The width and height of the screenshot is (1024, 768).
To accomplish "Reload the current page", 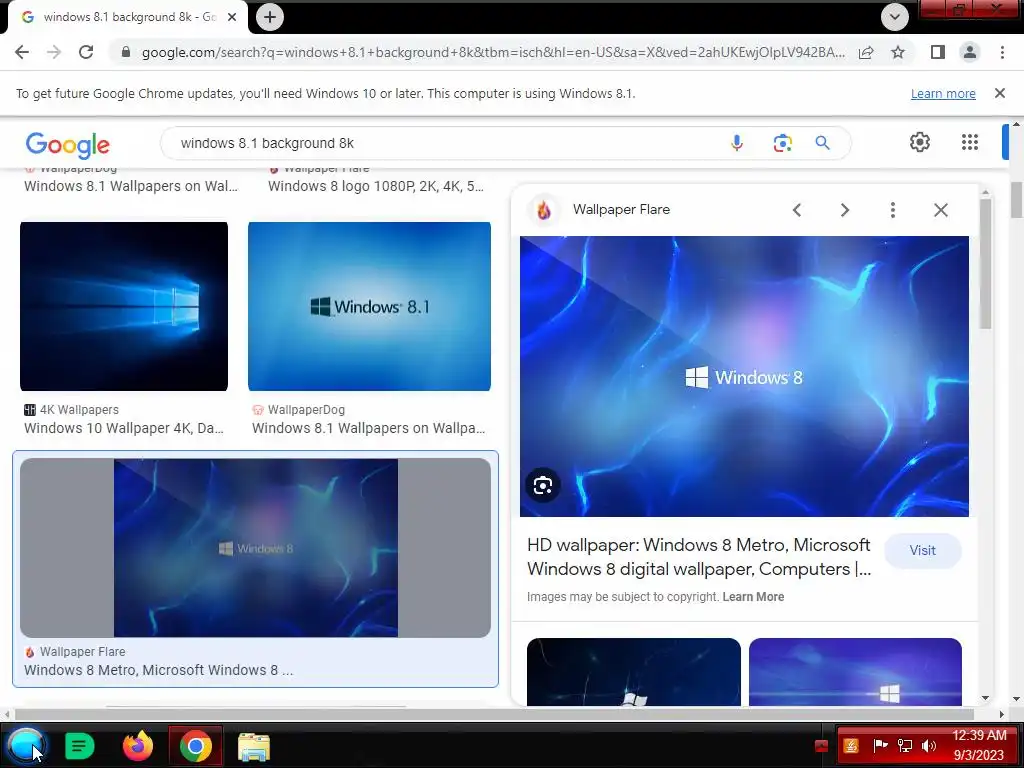I will click(86, 52).
